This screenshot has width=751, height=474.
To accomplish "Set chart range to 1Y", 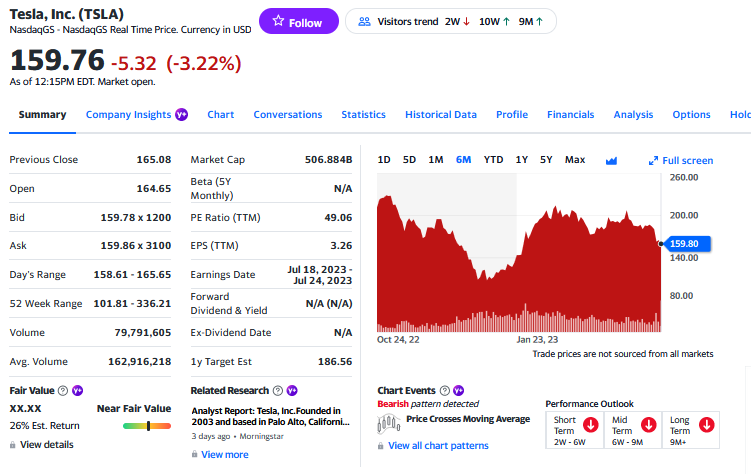I will click(522, 160).
